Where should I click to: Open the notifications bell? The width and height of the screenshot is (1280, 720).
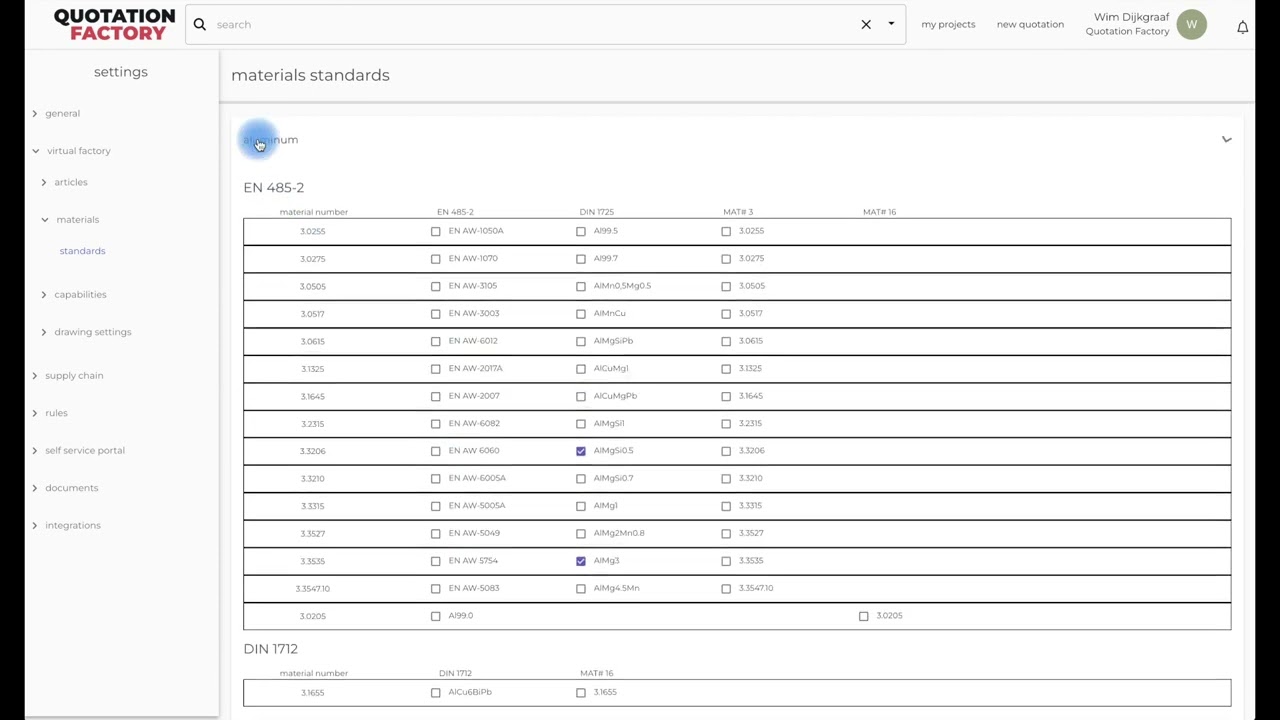point(1242,27)
